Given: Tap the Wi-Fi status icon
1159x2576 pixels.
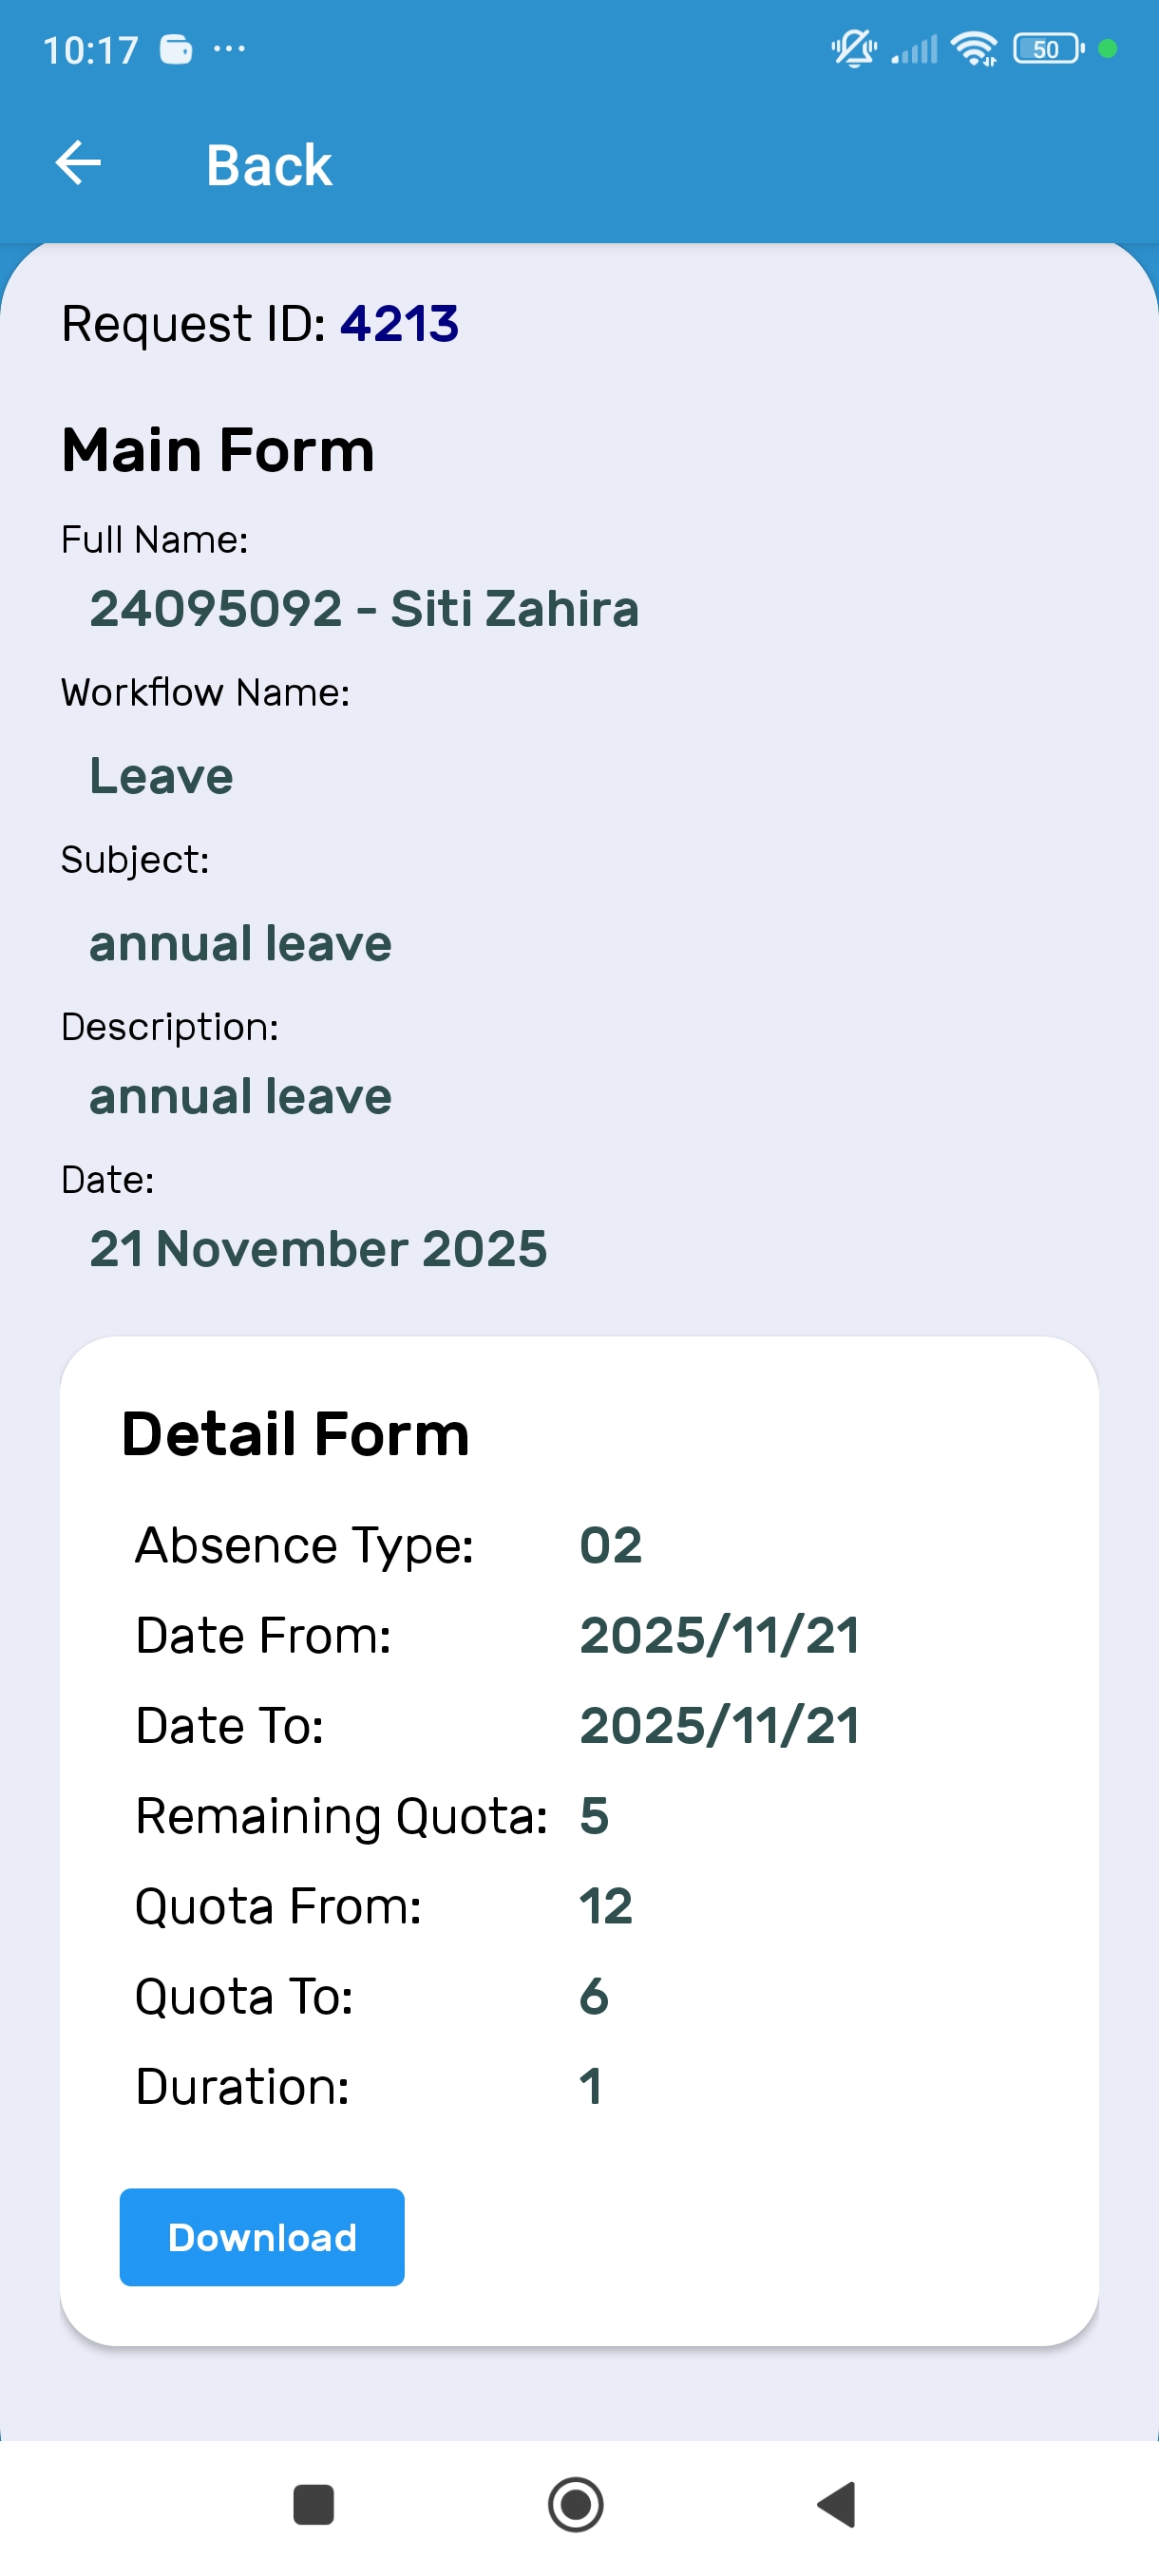Looking at the screenshot, I should point(973,48).
